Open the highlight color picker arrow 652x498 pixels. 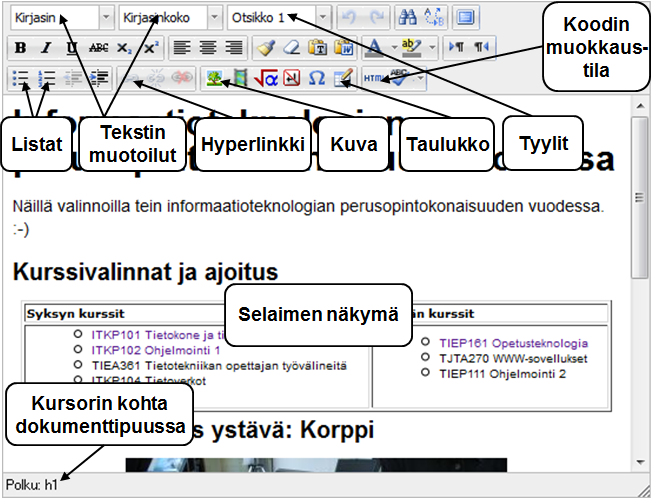coord(432,48)
